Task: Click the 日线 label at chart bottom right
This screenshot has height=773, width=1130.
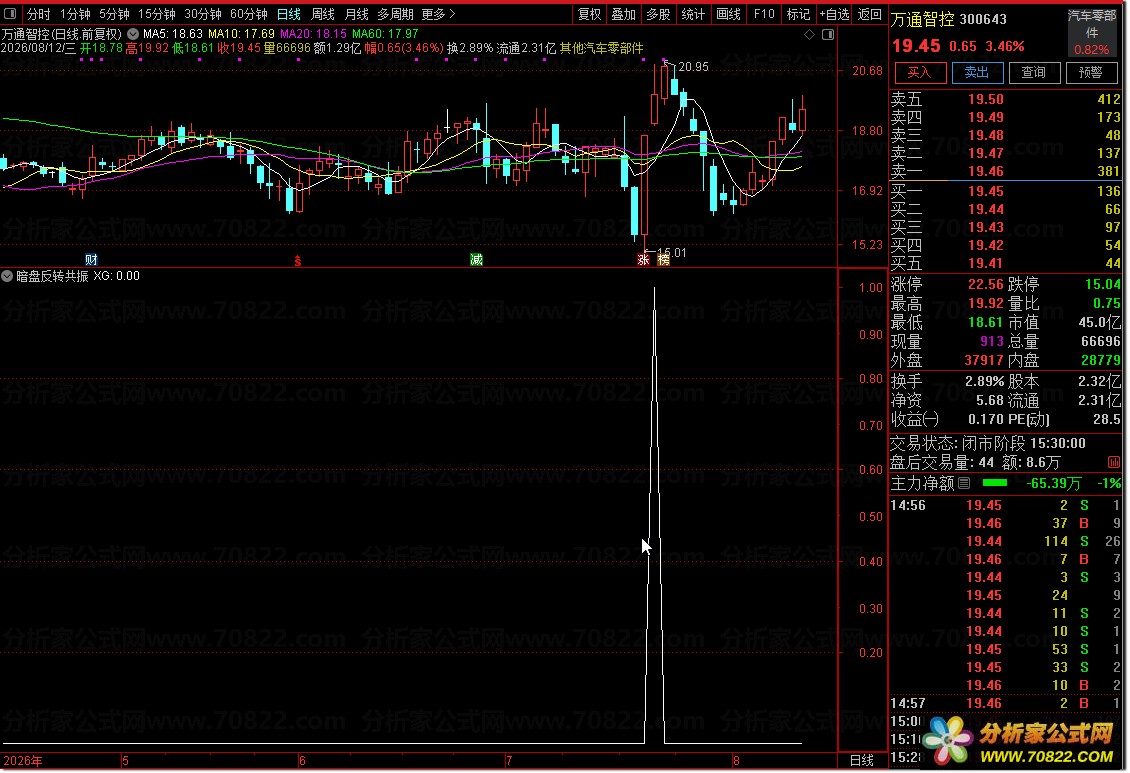Action: click(862, 761)
